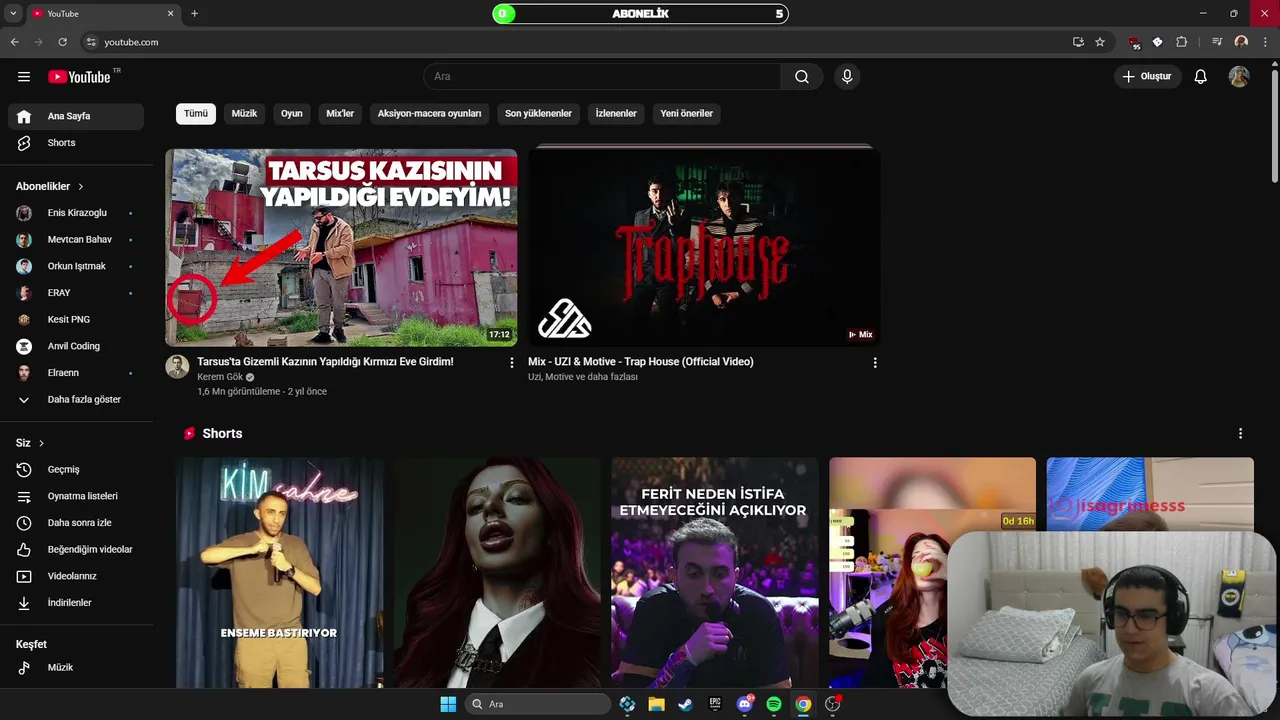The height and width of the screenshot is (720, 1280).
Task: Open Elraenn subscription channel
Action: click(x=76, y=373)
